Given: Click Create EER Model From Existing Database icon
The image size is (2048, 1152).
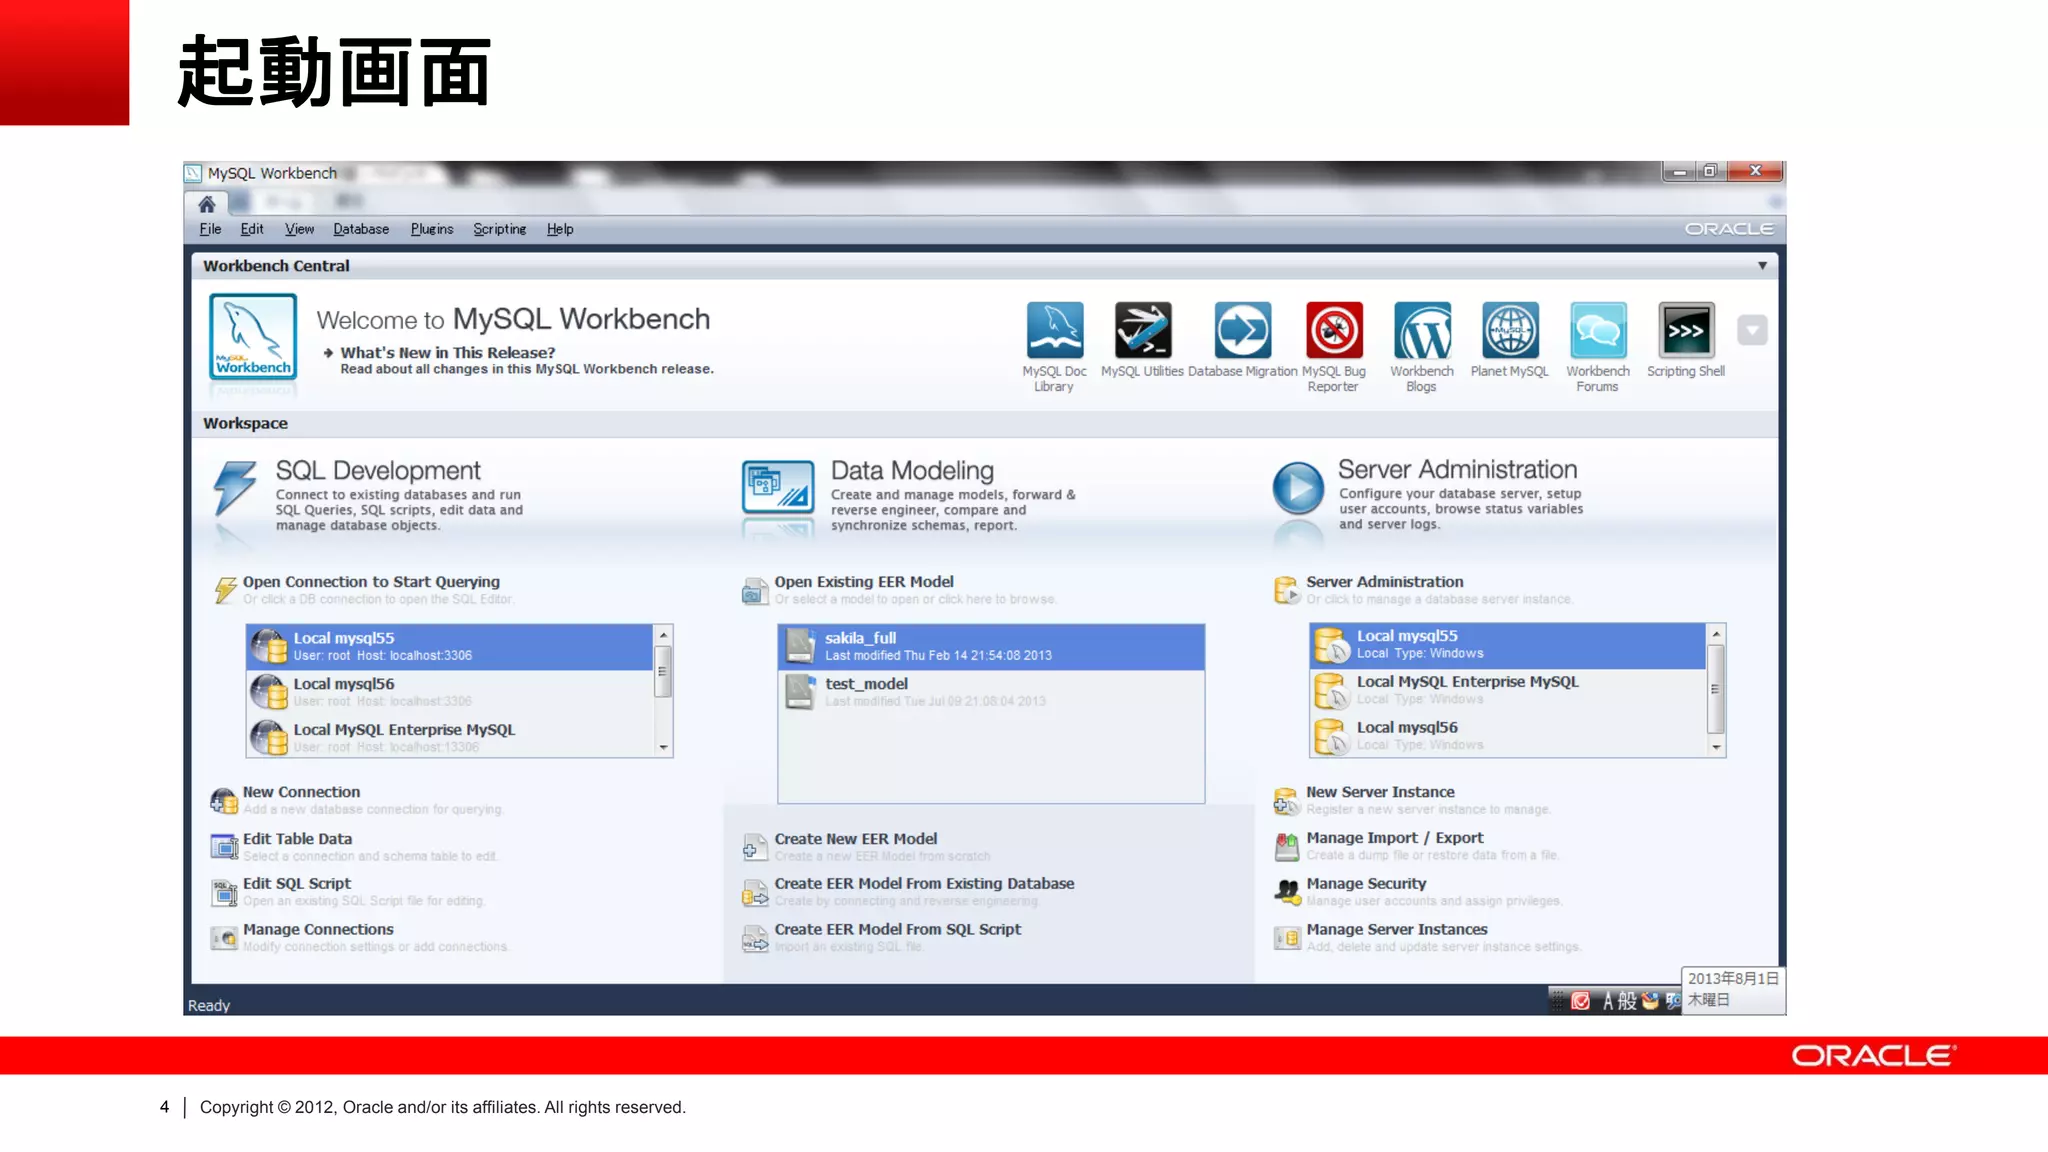Looking at the screenshot, I should click(755, 892).
